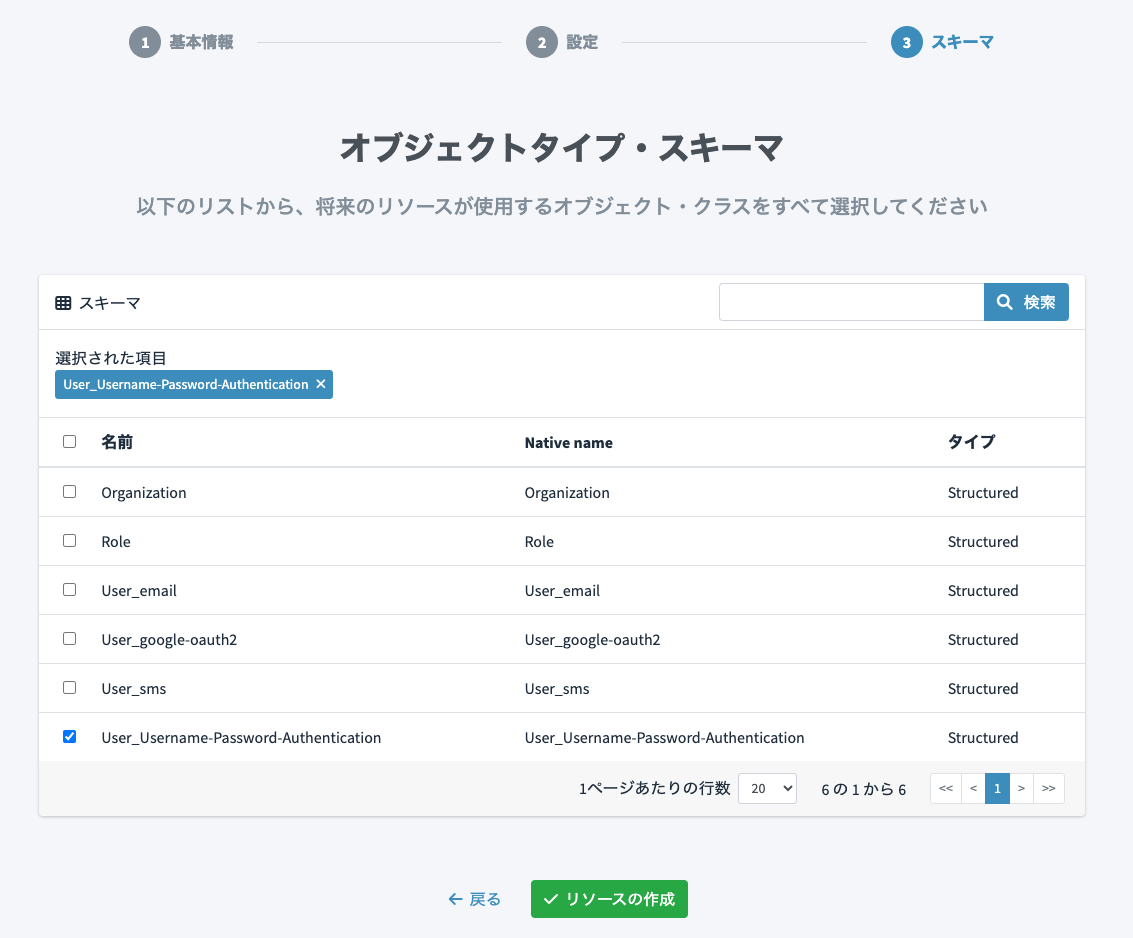This screenshot has height=938, width=1133.
Task: Click the 戻る back link
Action: click(474, 899)
